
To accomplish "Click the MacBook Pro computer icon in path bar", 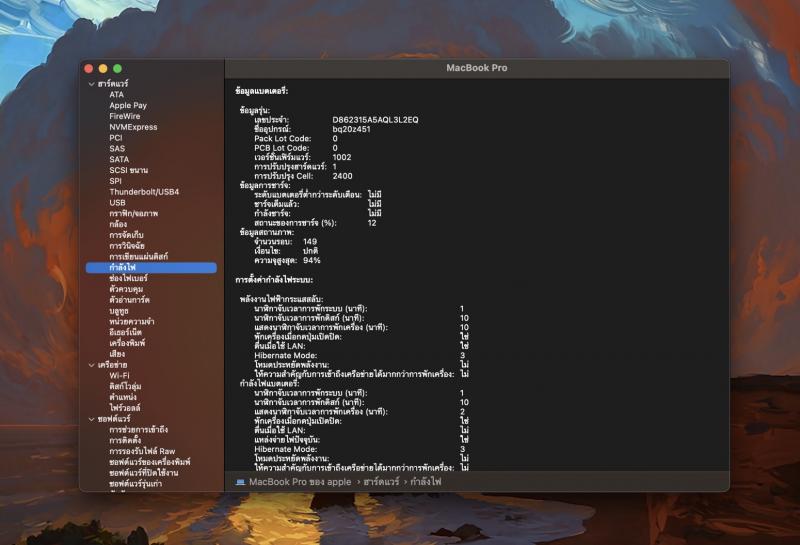I will pos(240,482).
